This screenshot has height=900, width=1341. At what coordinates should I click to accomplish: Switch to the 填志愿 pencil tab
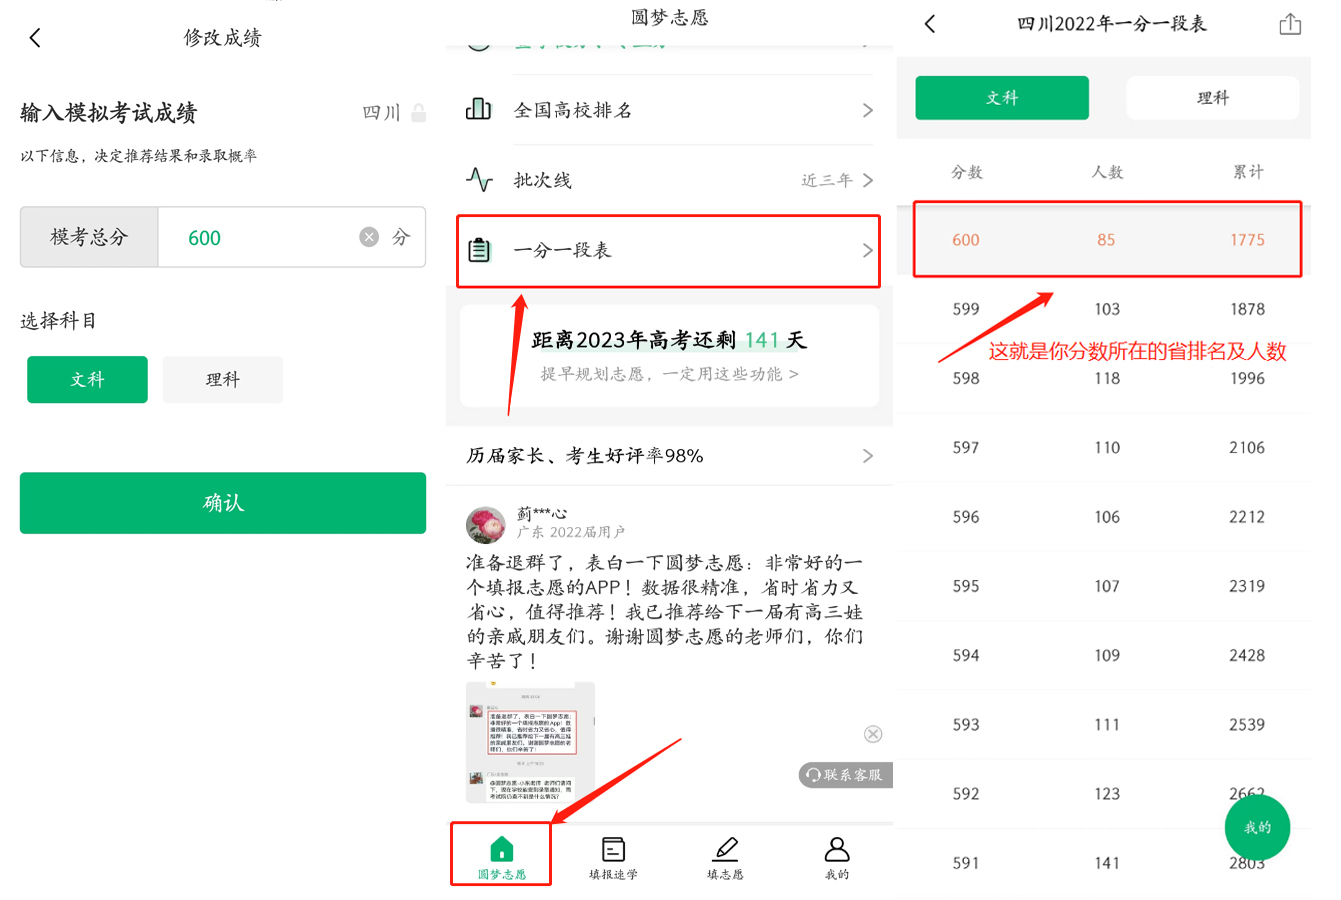[725, 858]
